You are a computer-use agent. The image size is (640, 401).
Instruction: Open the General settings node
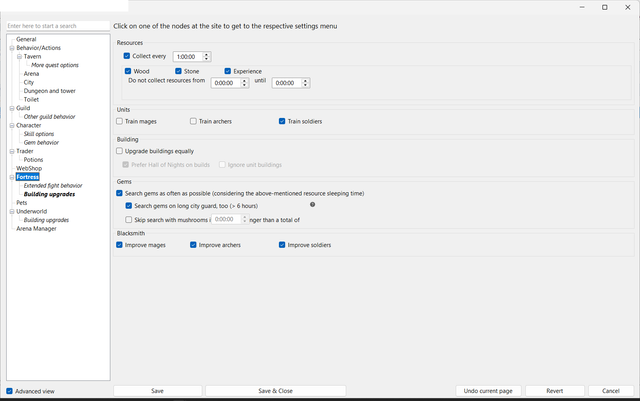tap(26, 39)
